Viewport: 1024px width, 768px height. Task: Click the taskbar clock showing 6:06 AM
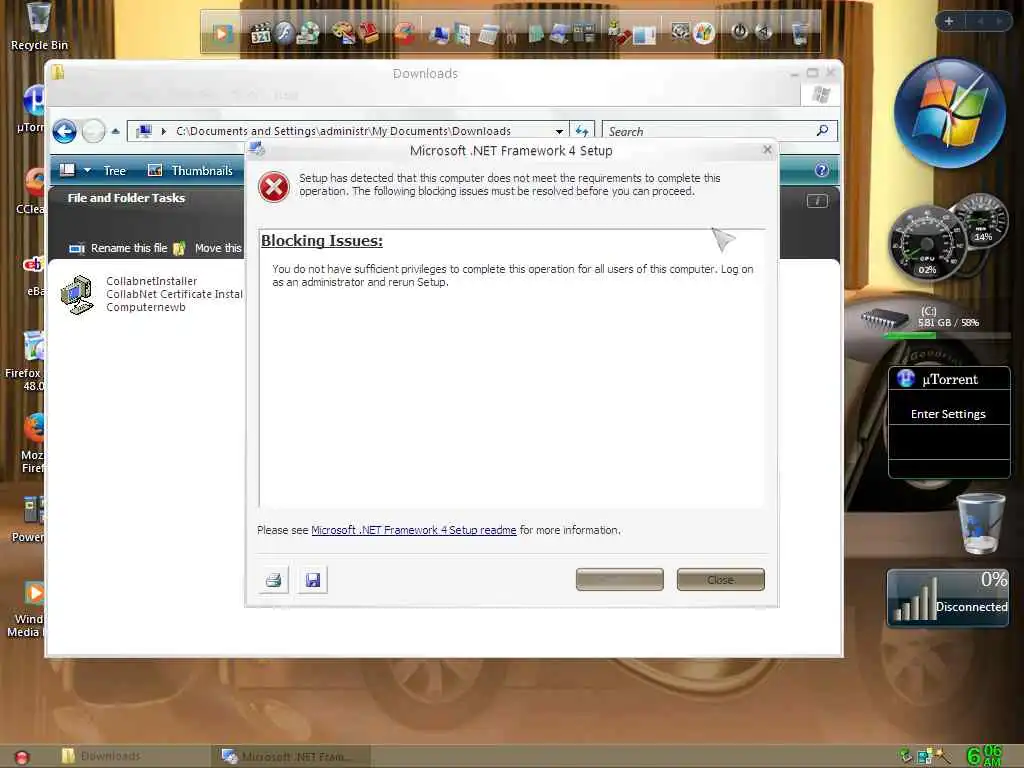pos(984,756)
